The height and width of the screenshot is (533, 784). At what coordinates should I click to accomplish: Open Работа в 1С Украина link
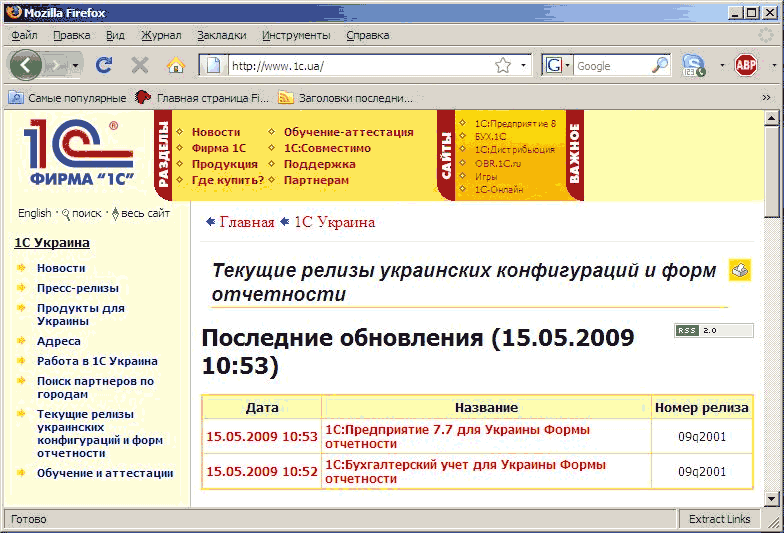(97, 361)
